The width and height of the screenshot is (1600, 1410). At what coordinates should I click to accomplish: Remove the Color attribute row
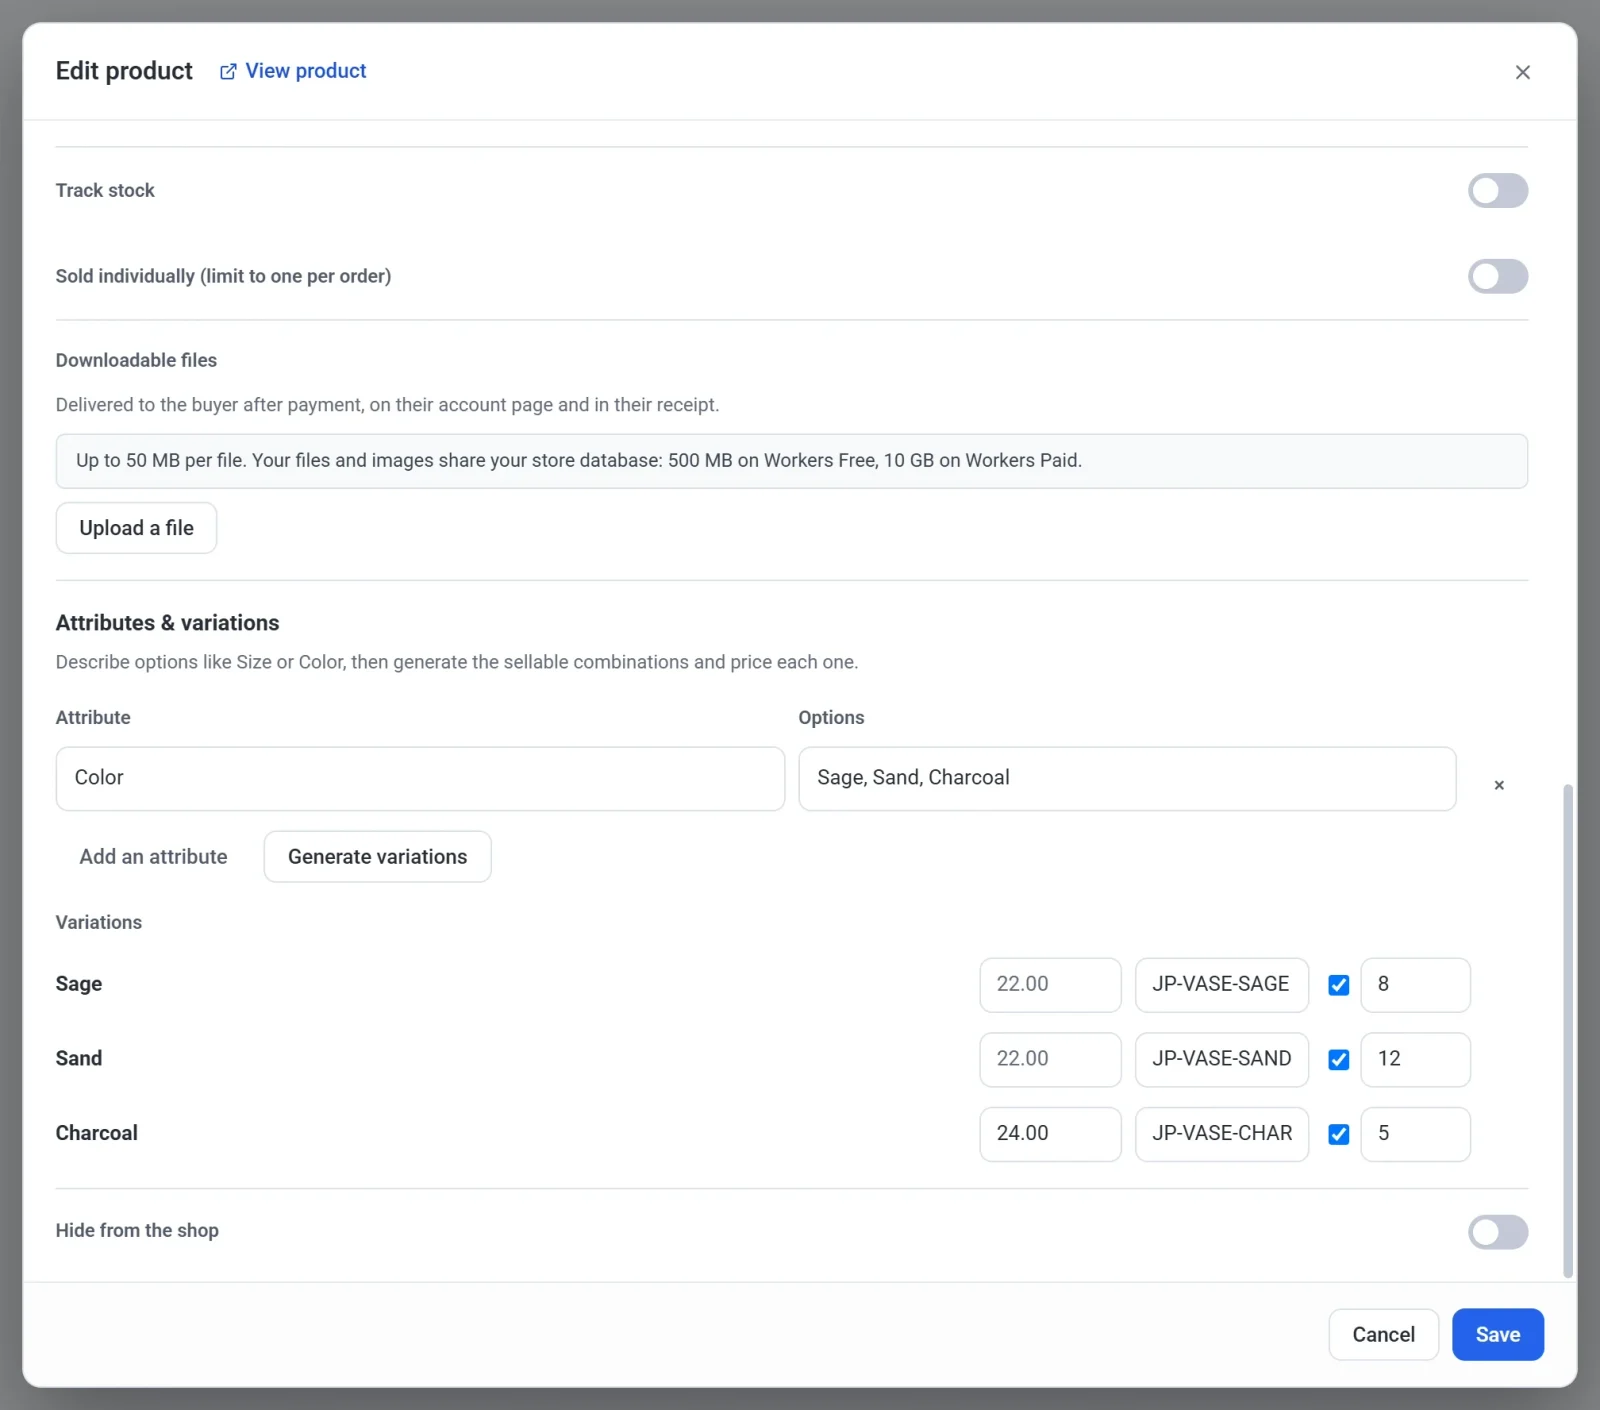pos(1499,785)
